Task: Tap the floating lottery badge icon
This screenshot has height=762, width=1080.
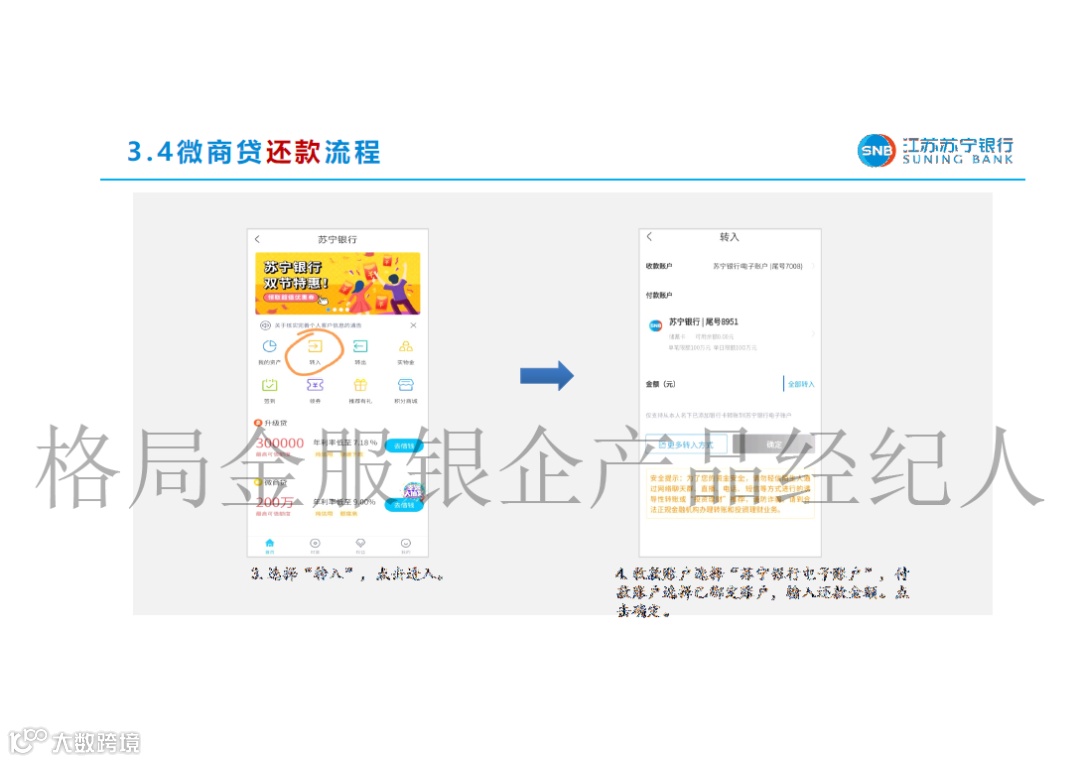Action: click(413, 491)
